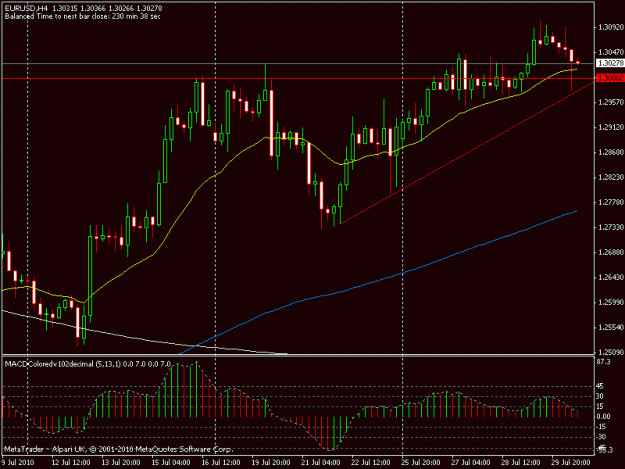The height and width of the screenshot is (469, 625).
Task: Click the EURUSD,H4 chart title text
Action: (25, 8)
